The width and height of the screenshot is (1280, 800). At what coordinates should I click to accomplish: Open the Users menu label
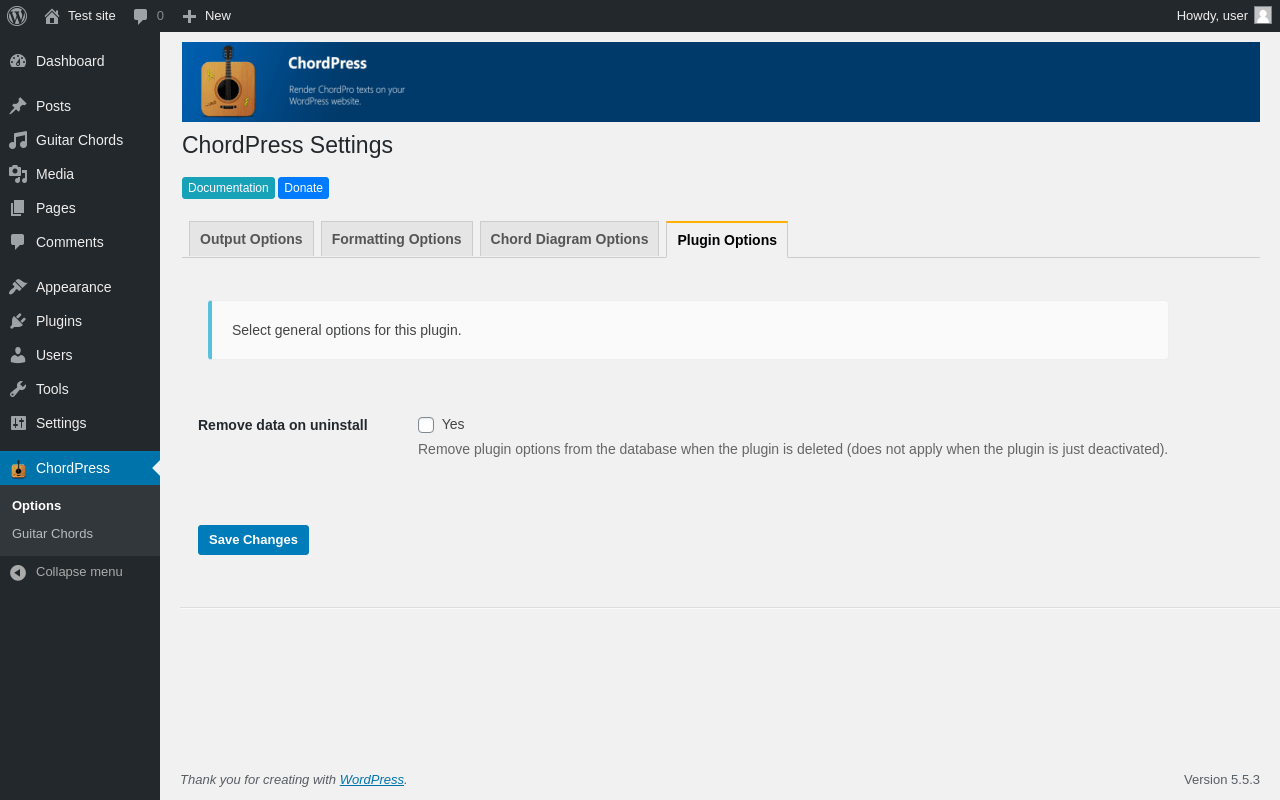[x=54, y=355]
